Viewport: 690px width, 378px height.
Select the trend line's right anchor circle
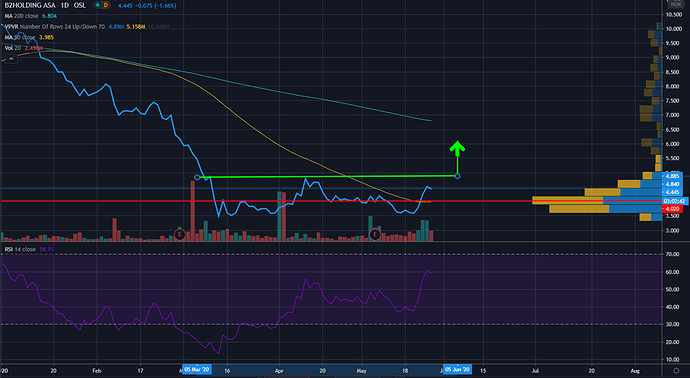pos(457,176)
